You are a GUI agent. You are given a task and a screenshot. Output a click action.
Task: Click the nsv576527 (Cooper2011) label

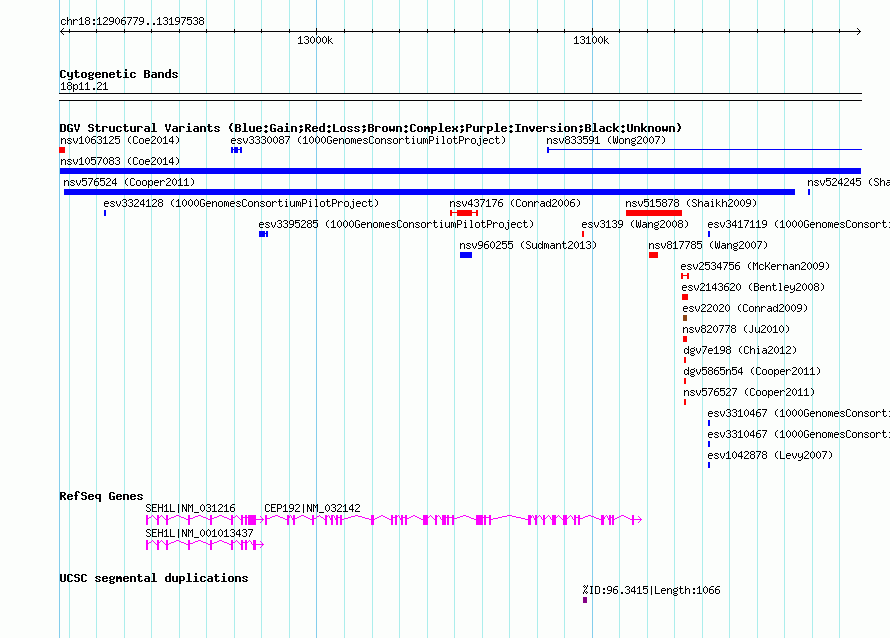749,392
